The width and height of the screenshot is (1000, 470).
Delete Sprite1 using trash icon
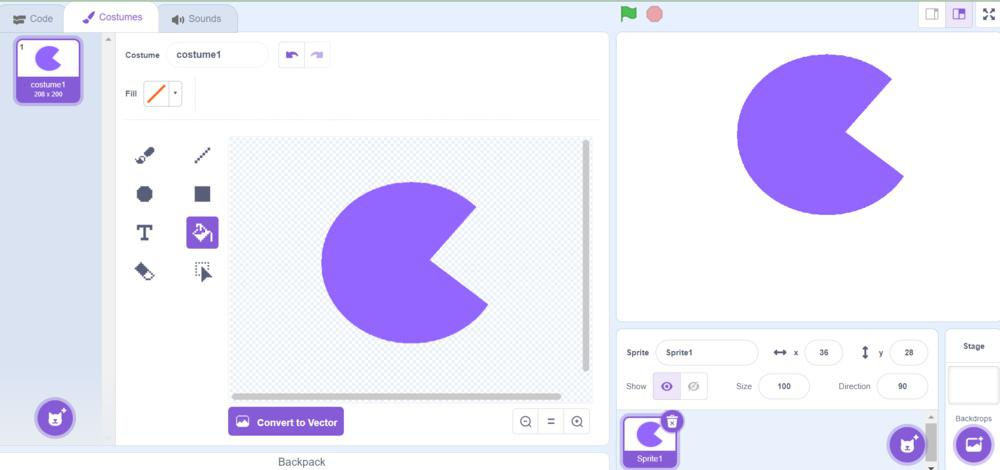click(672, 422)
